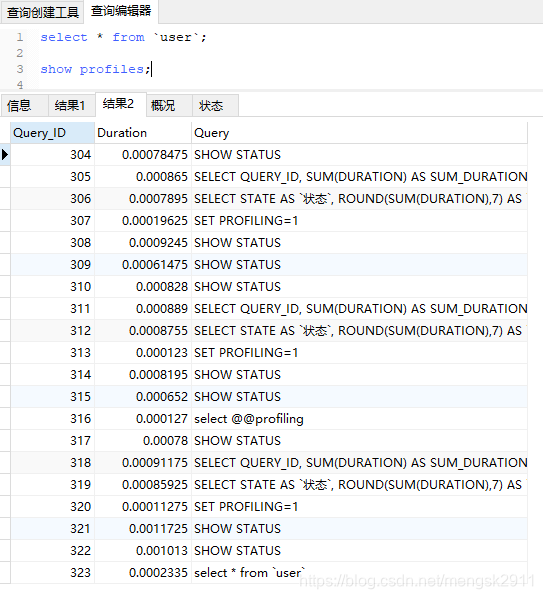
Task: Select Query_ID cell 308
Action: [52, 243]
